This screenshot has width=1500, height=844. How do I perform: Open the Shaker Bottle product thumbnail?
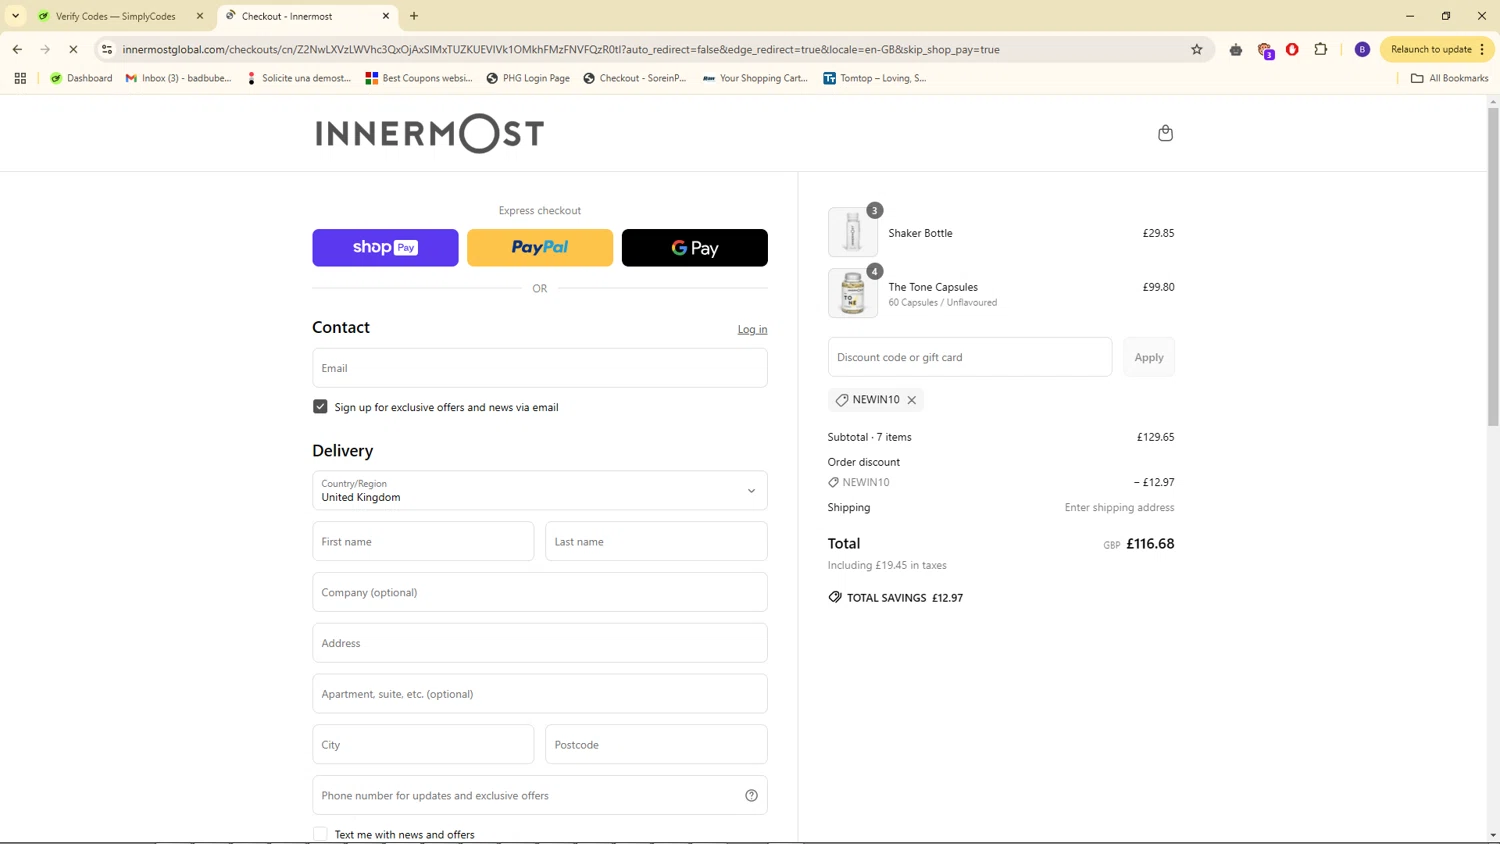pos(853,233)
